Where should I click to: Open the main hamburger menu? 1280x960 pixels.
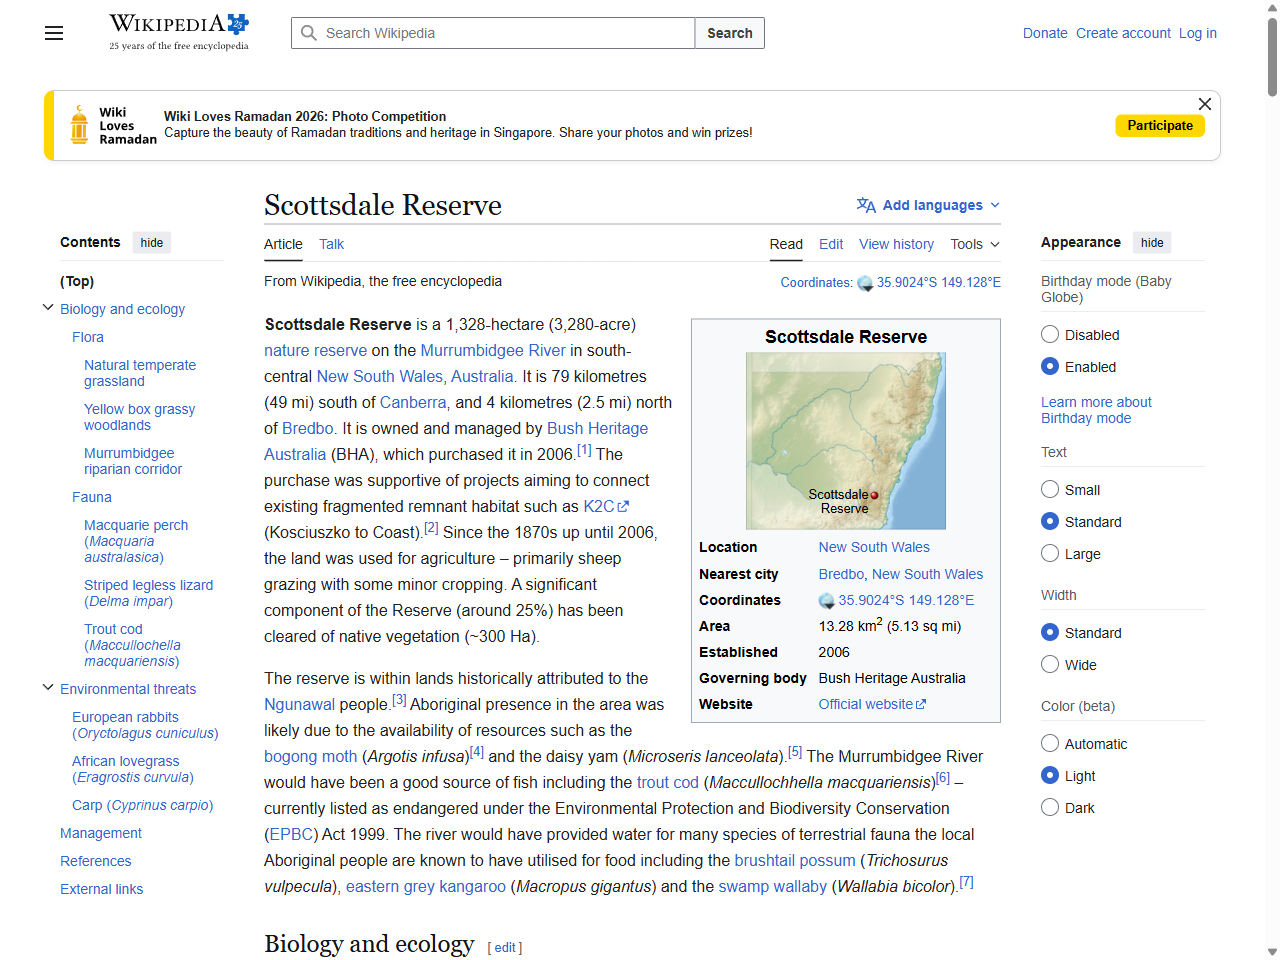point(54,33)
